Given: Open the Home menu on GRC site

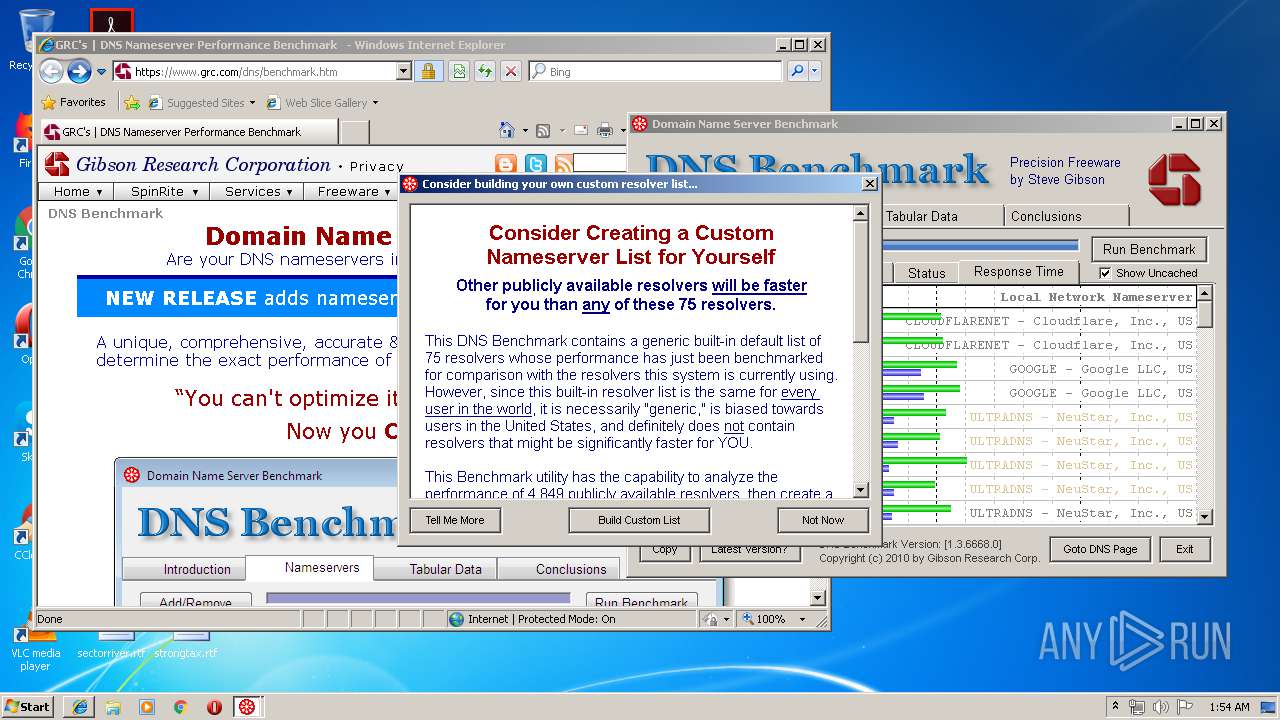Looking at the screenshot, I should click(x=78, y=191).
